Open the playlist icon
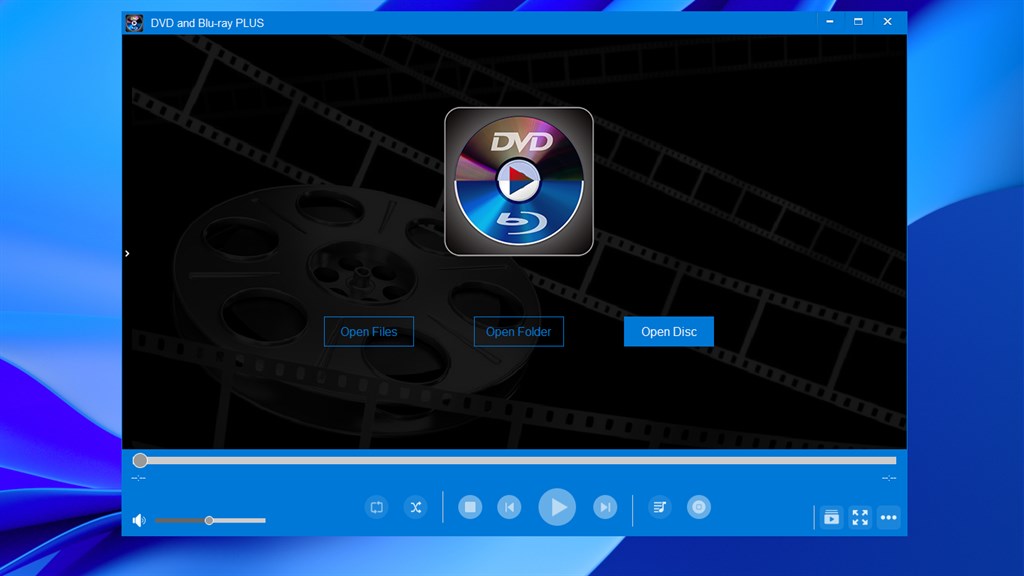The image size is (1024, 576). coord(660,507)
